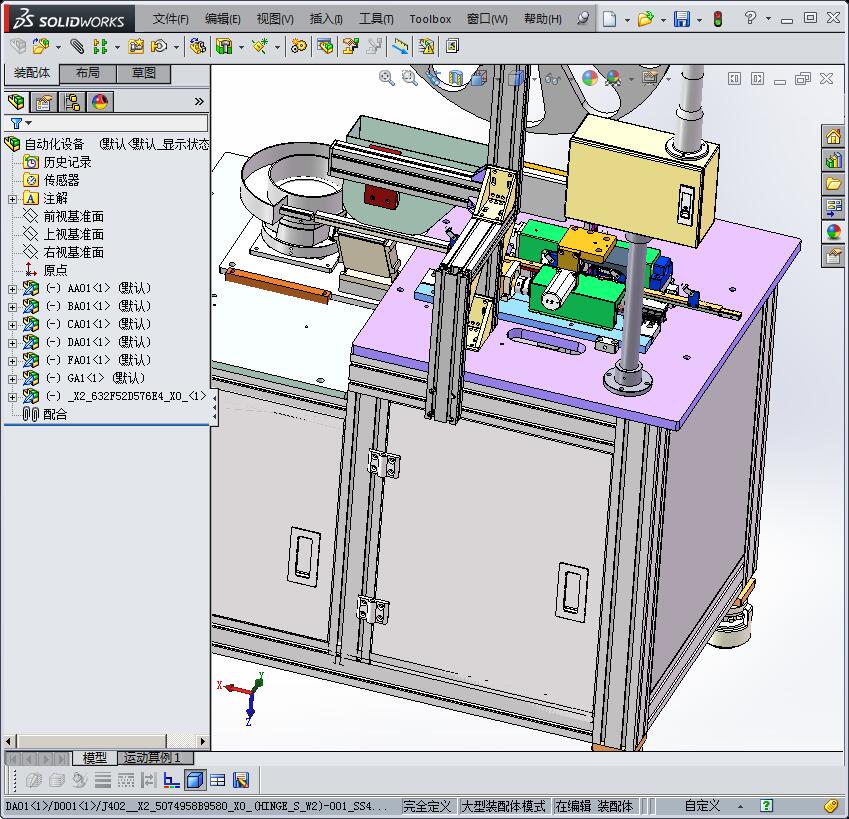Click the feature tree horizontal scrollbar
The width and height of the screenshot is (849, 819).
coord(106,741)
